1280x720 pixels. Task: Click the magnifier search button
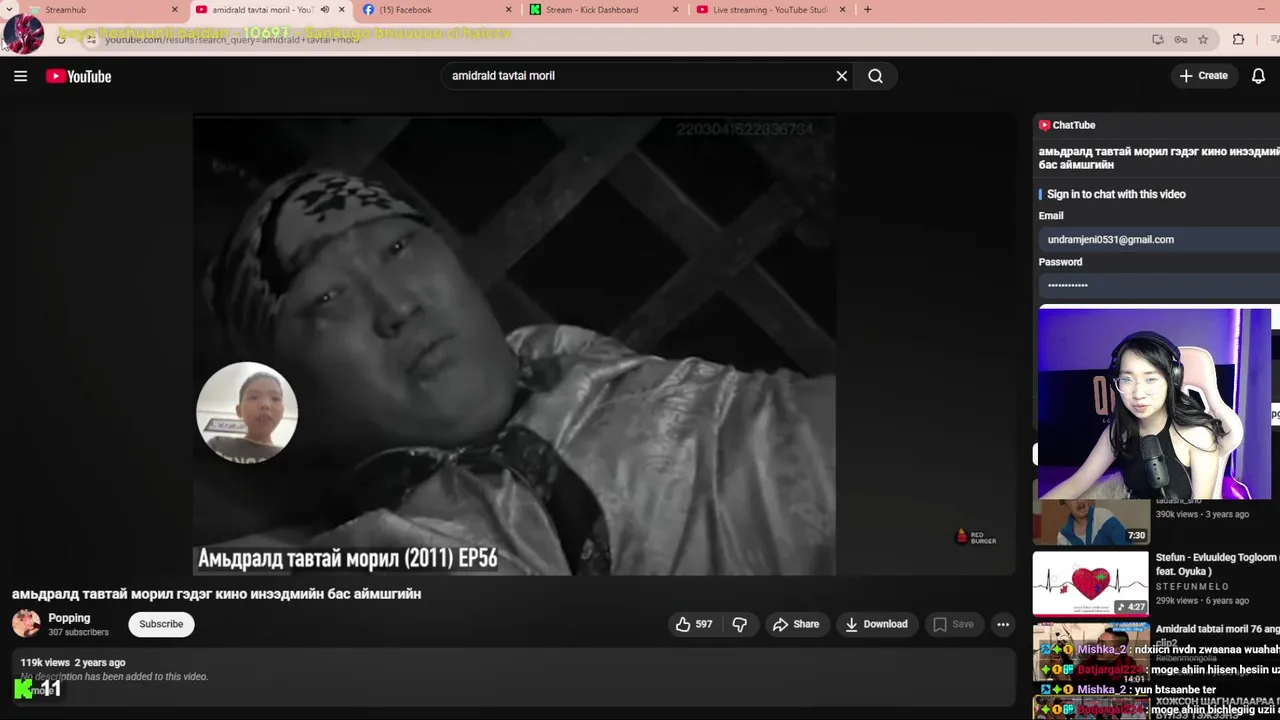(875, 76)
